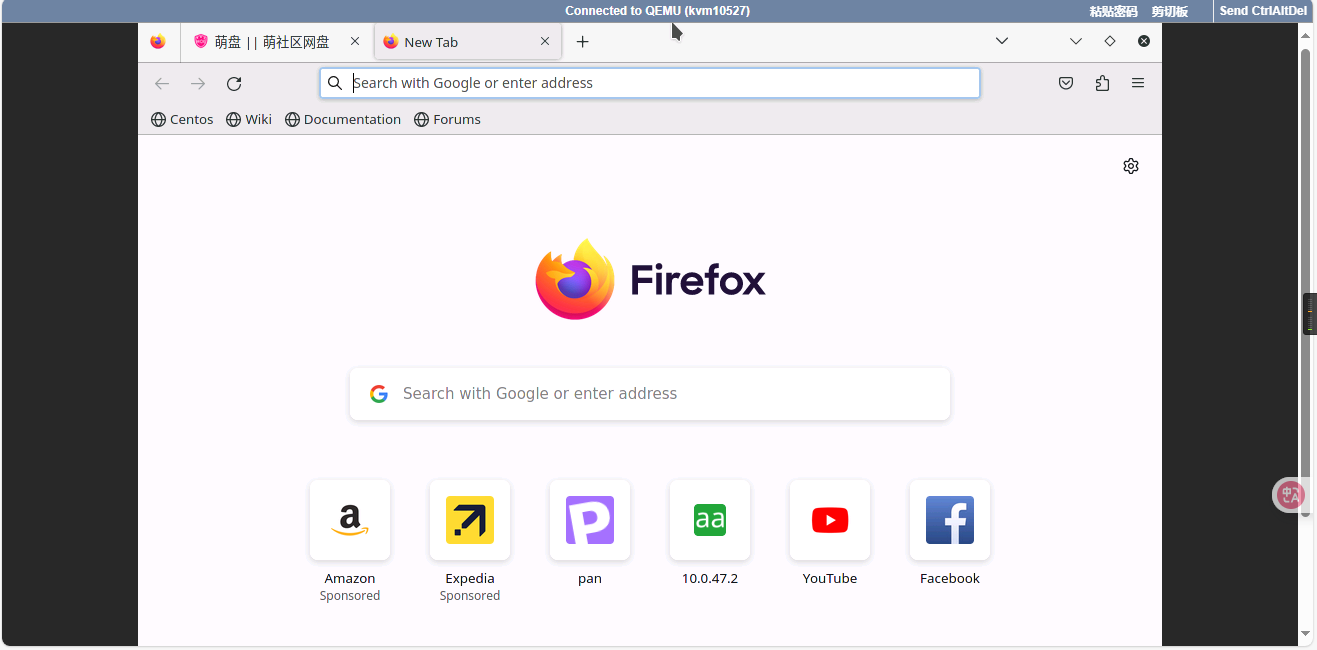Close the Firefox browser window
The image size is (1317, 650).
pyautogui.click(x=1144, y=41)
